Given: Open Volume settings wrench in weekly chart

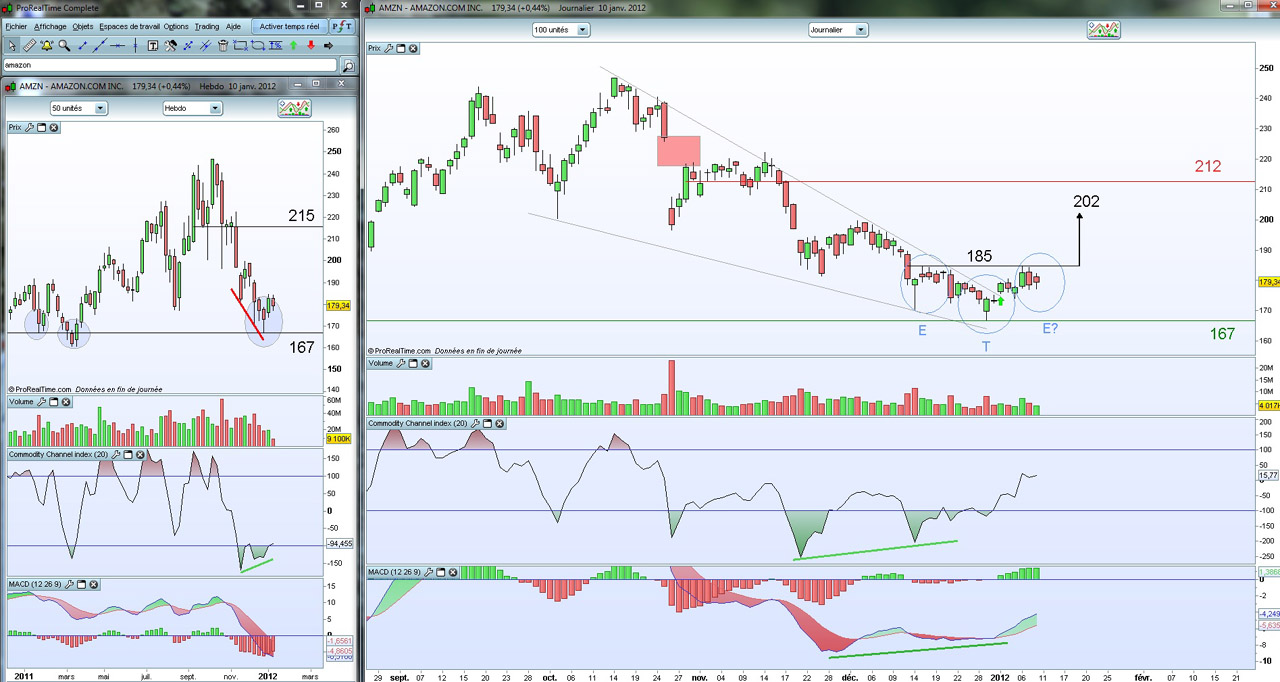Looking at the screenshot, I should click(42, 402).
